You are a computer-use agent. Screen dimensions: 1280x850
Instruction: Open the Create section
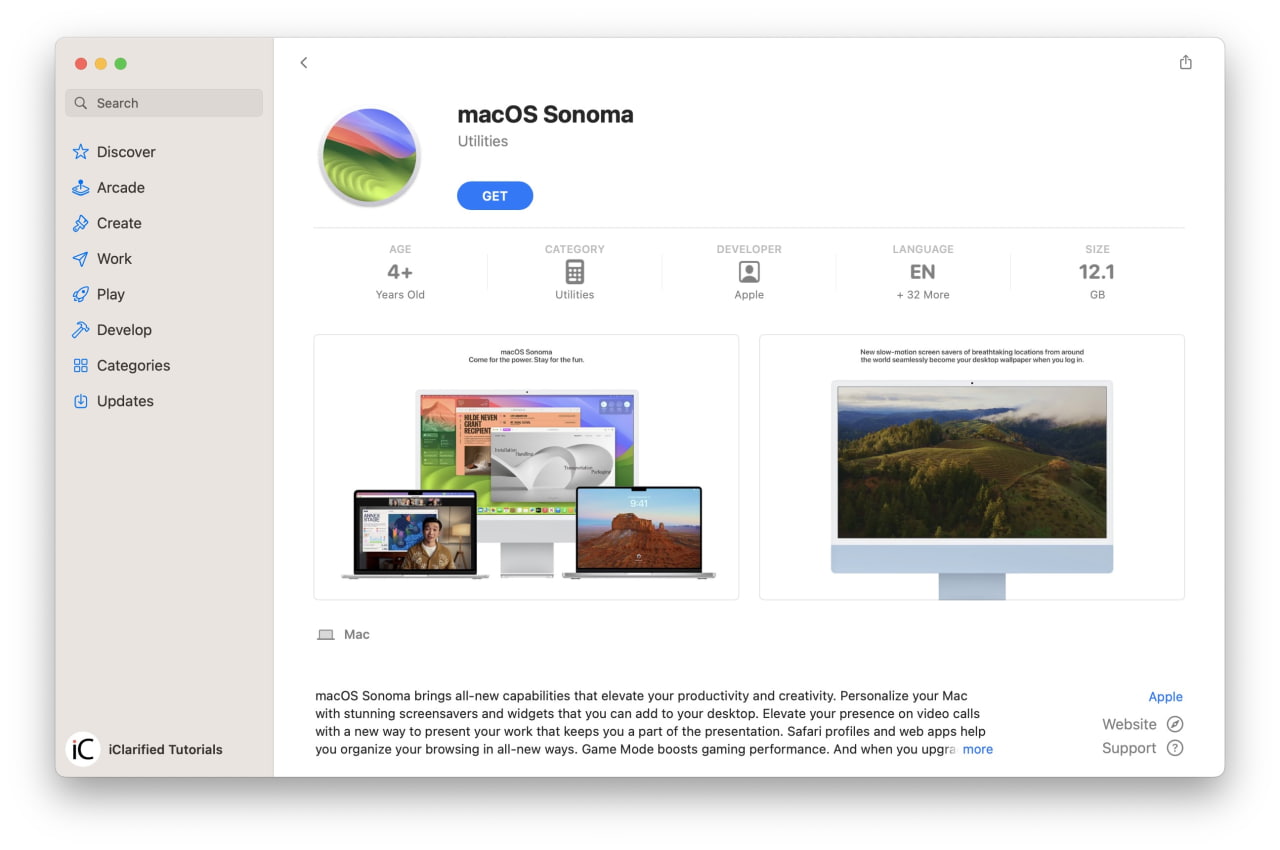(x=118, y=223)
